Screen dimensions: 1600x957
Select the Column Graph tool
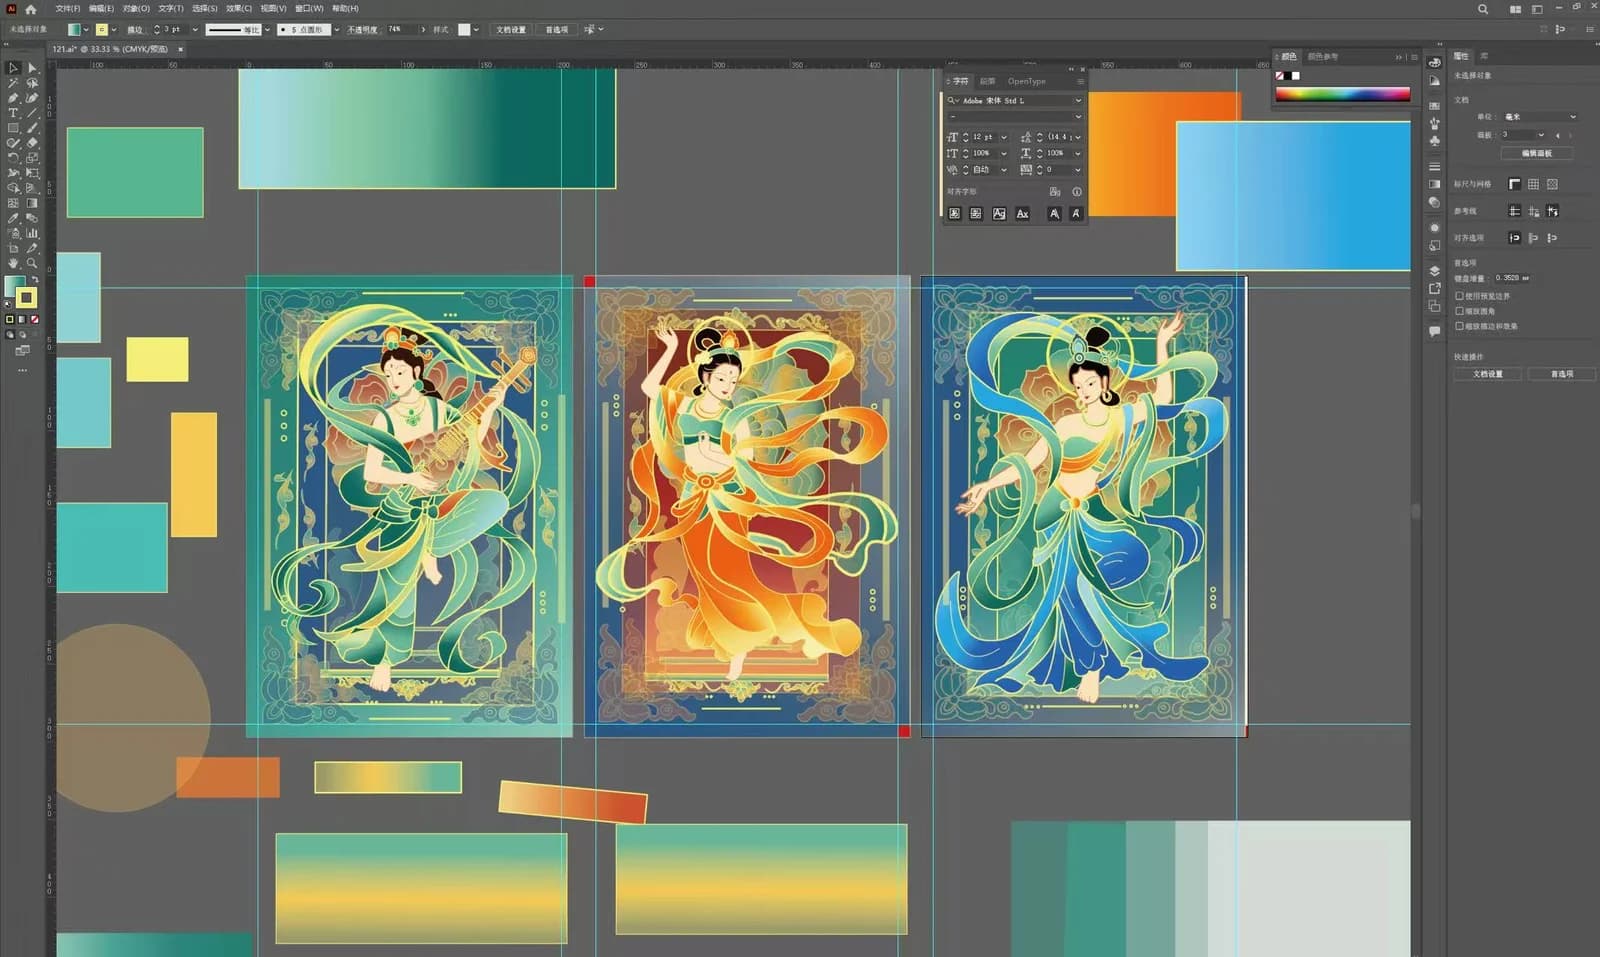coord(32,233)
